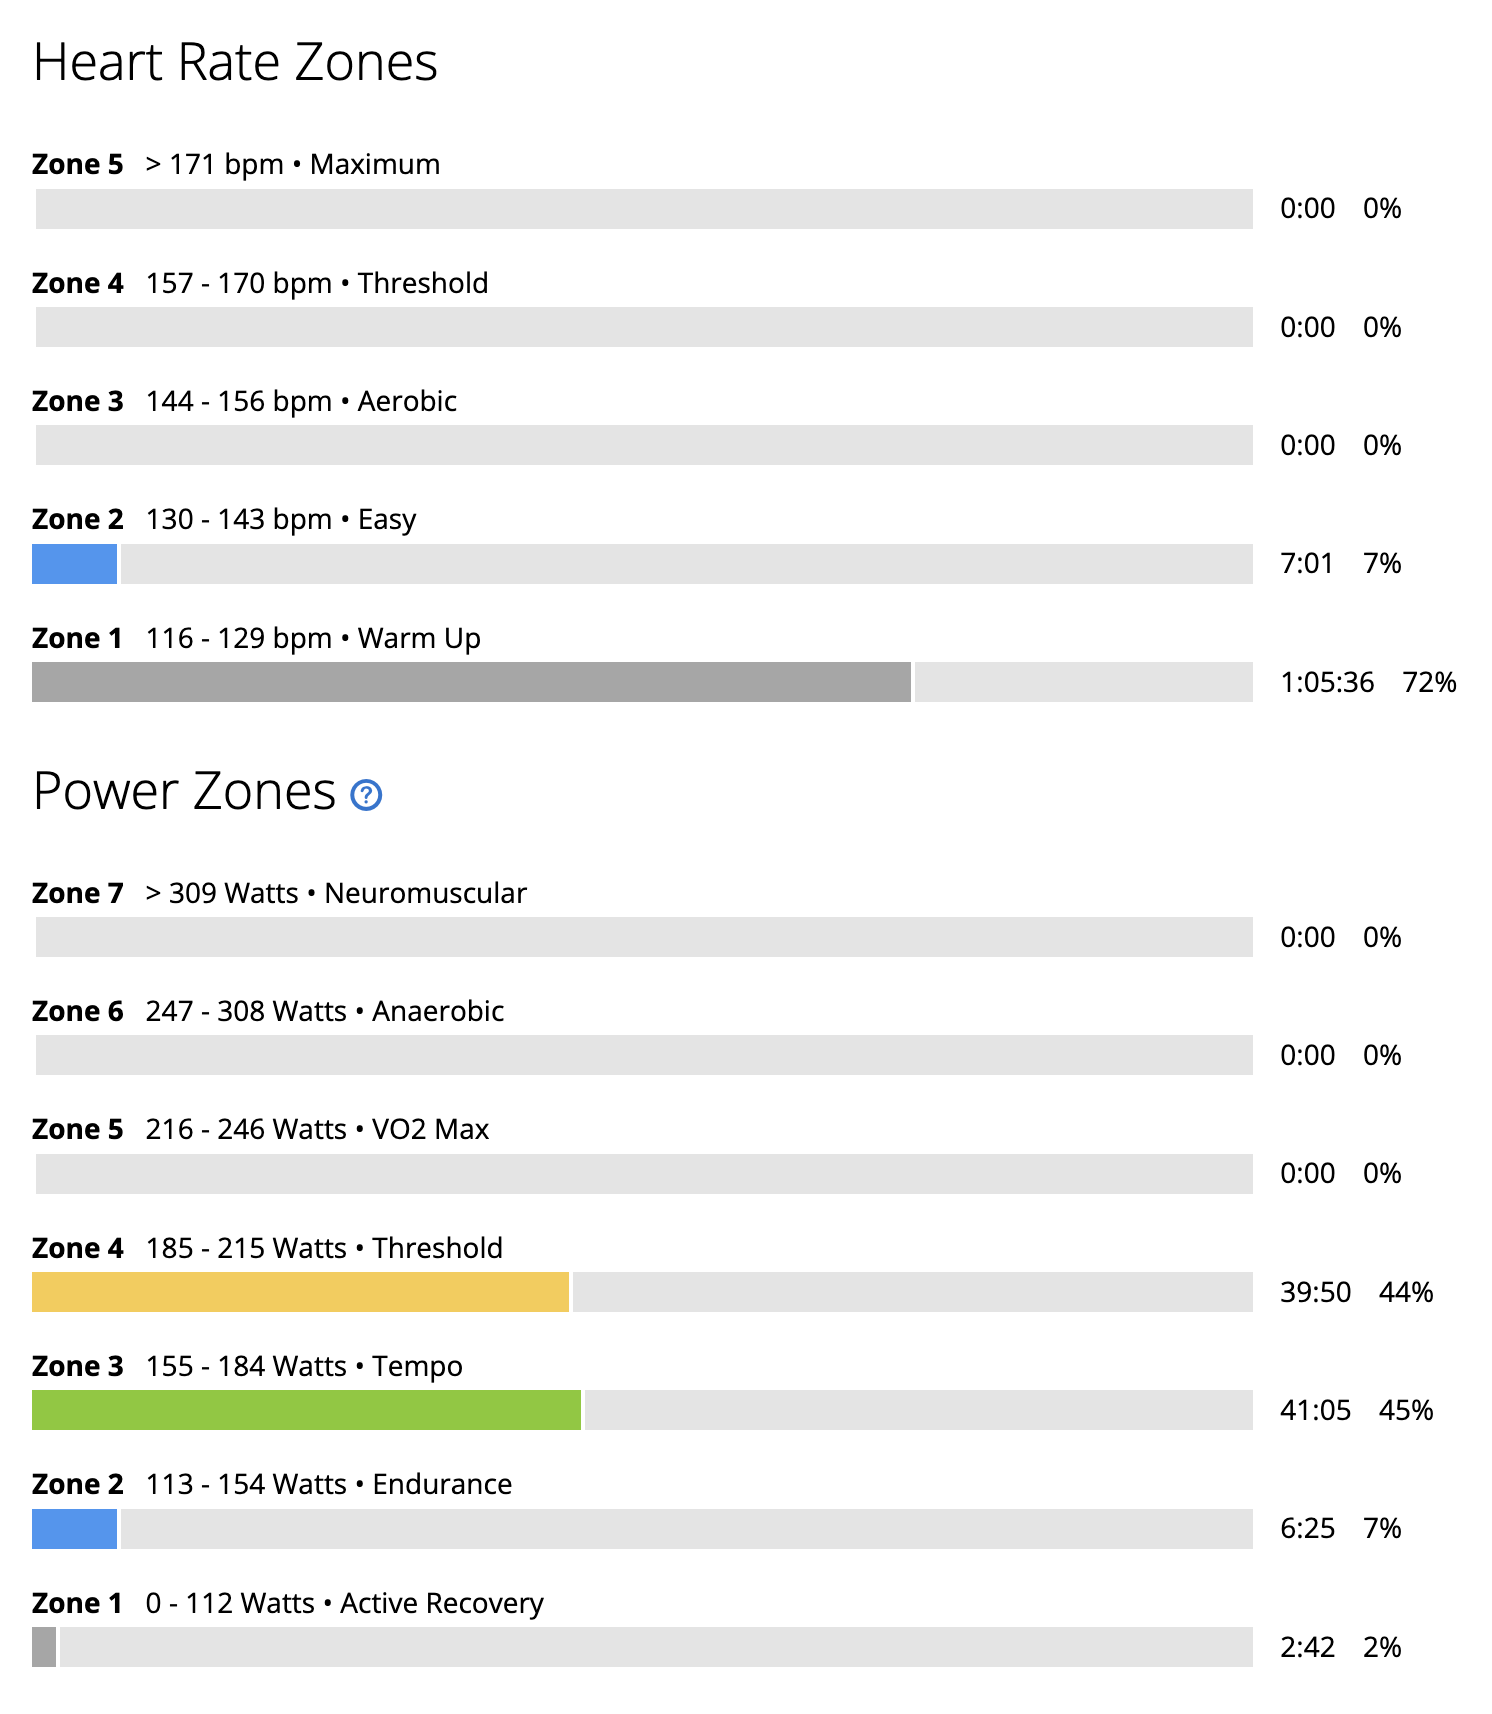Click the Heart Rate Zones heading
The image size is (1492, 1714).
point(235,62)
